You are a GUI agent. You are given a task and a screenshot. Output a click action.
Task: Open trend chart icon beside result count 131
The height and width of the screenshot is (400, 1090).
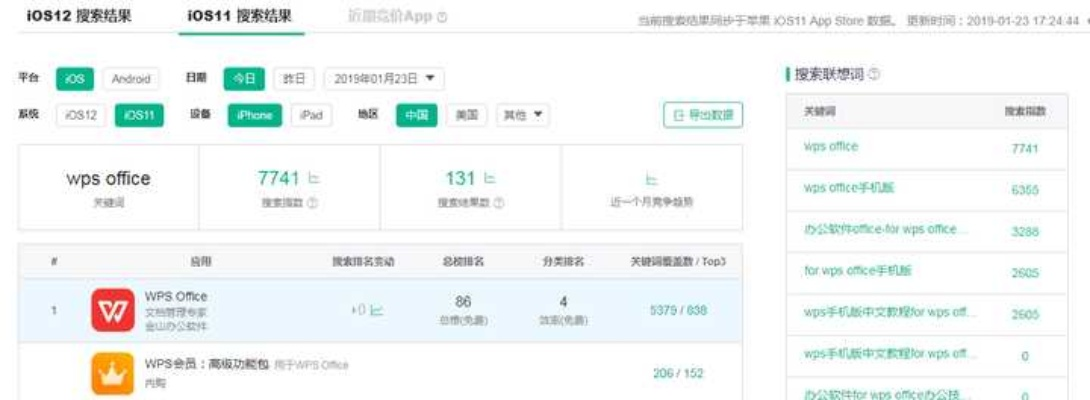pyautogui.click(x=490, y=178)
